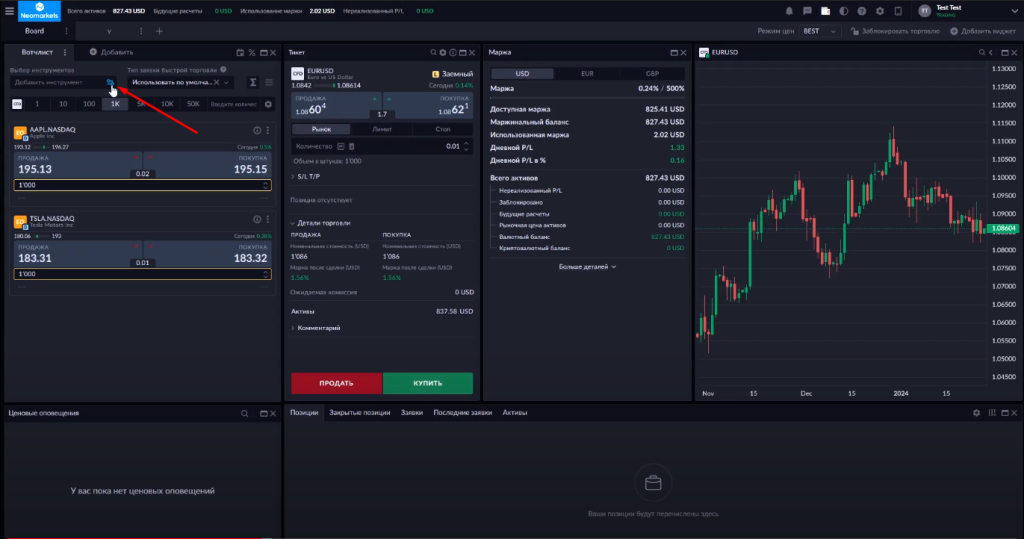Open notifications bell icon

click(x=789, y=11)
